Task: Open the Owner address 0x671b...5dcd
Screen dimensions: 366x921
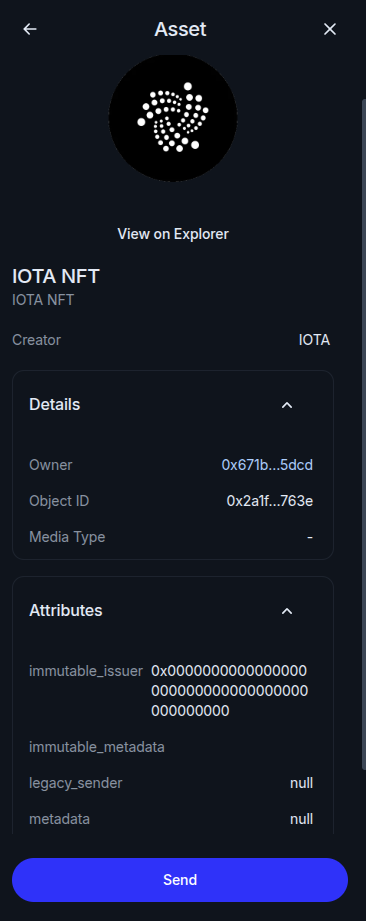Action: [x=267, y=465]
